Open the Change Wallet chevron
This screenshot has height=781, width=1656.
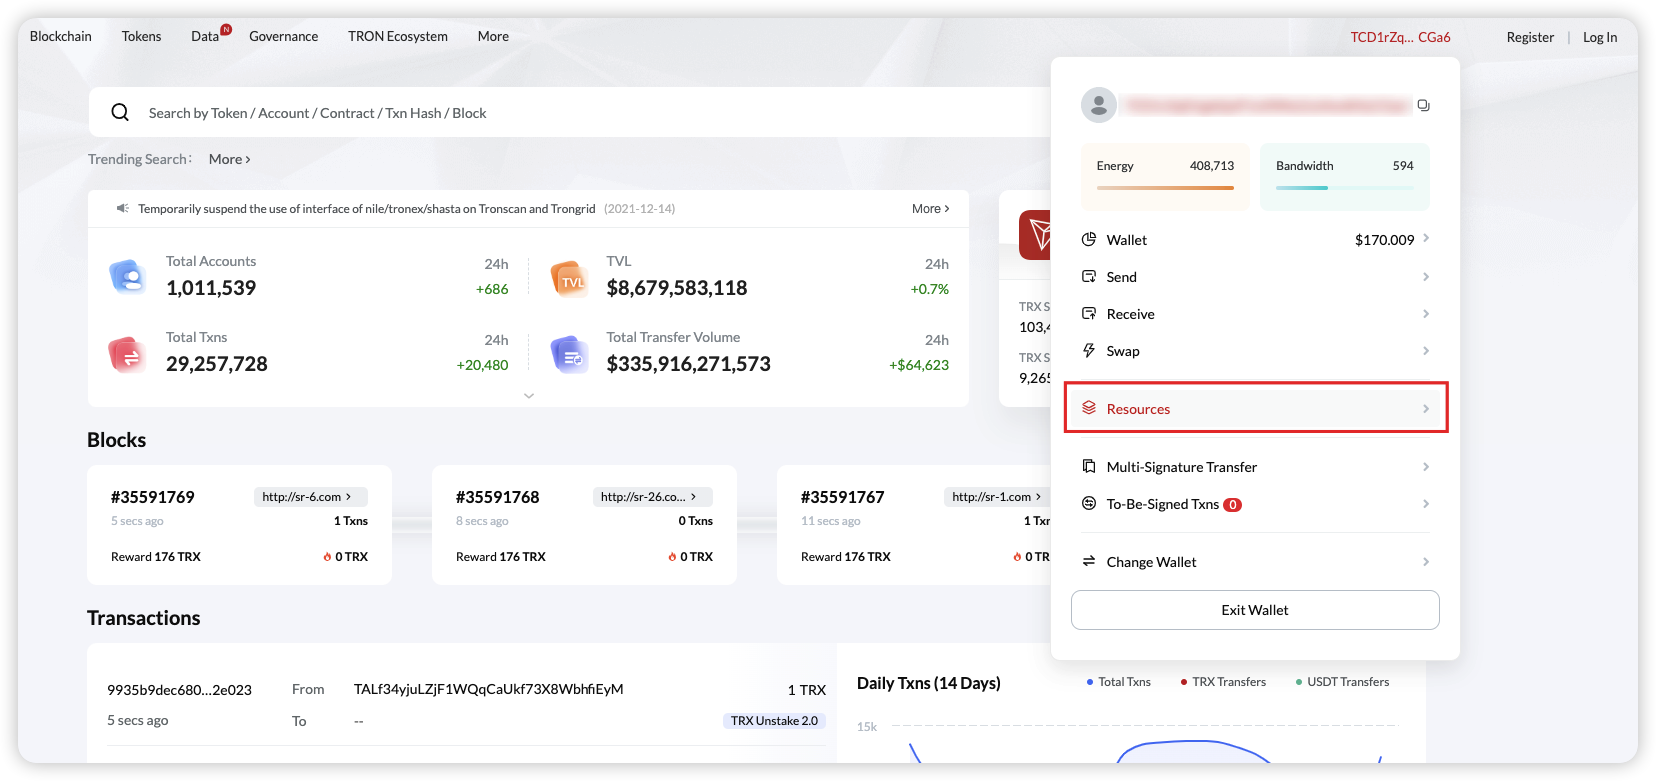click(x=1426, y=561)
